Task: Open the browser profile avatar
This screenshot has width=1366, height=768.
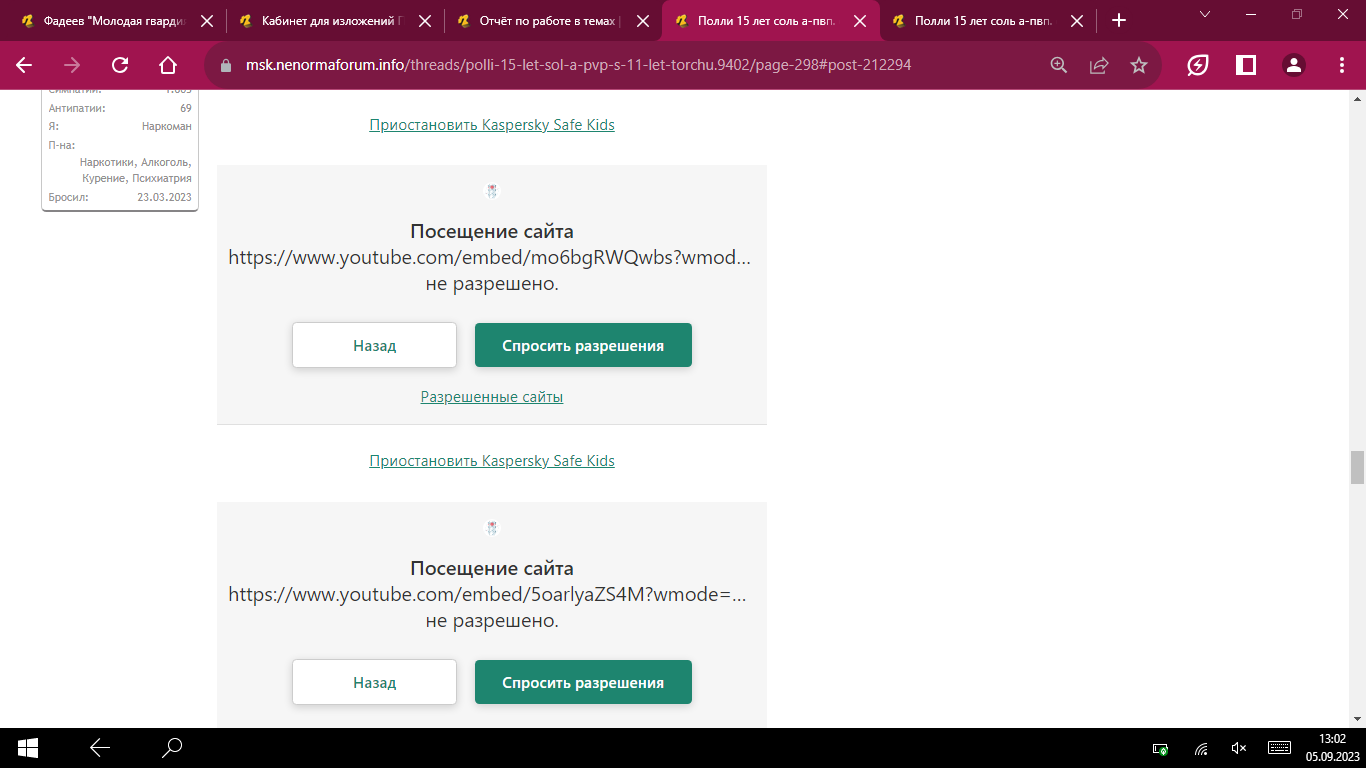Action: 1294,65
